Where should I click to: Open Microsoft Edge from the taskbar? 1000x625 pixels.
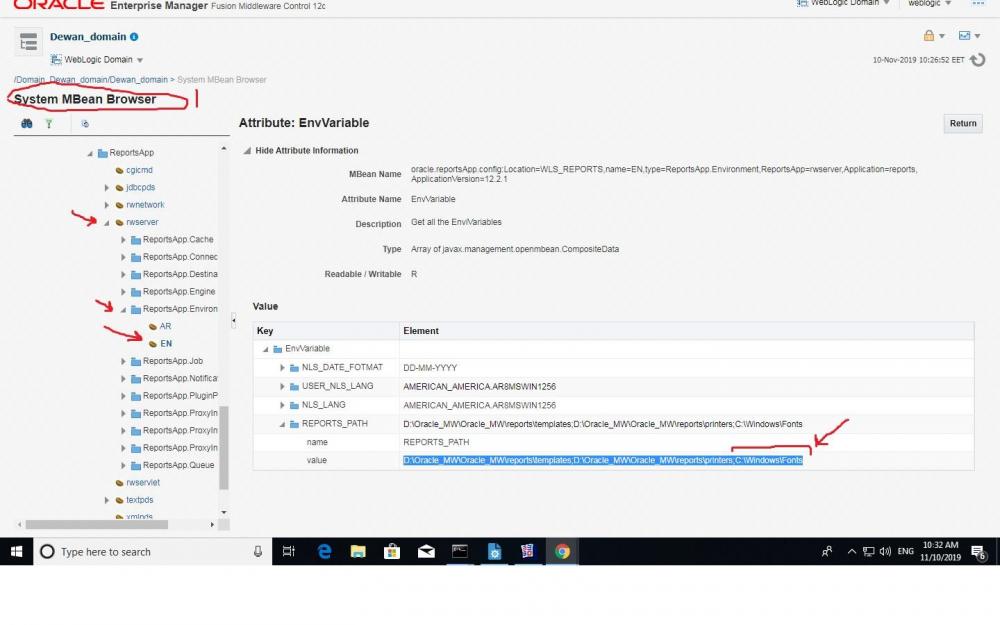324,551
